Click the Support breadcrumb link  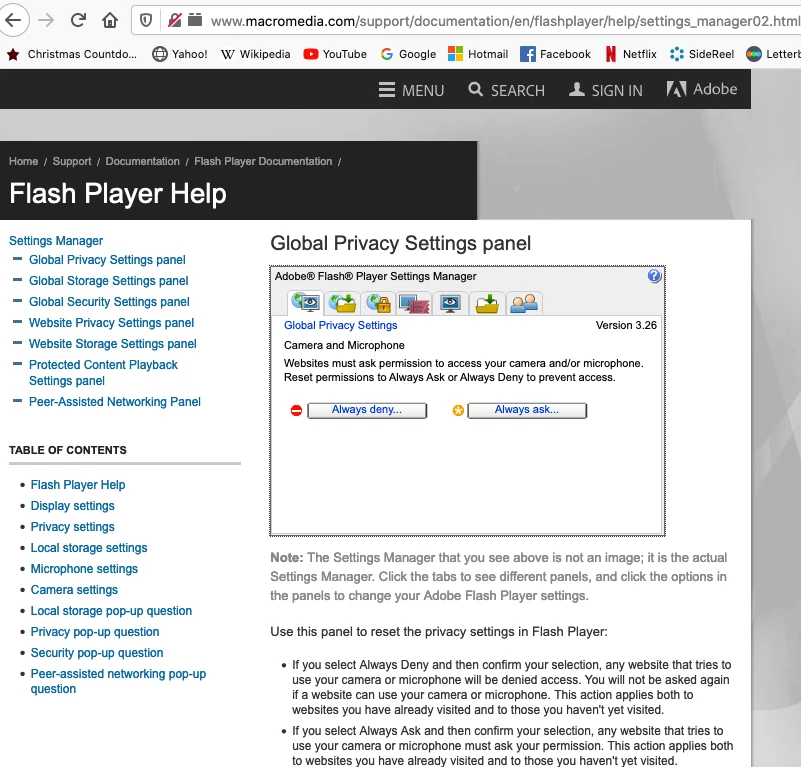72,161
